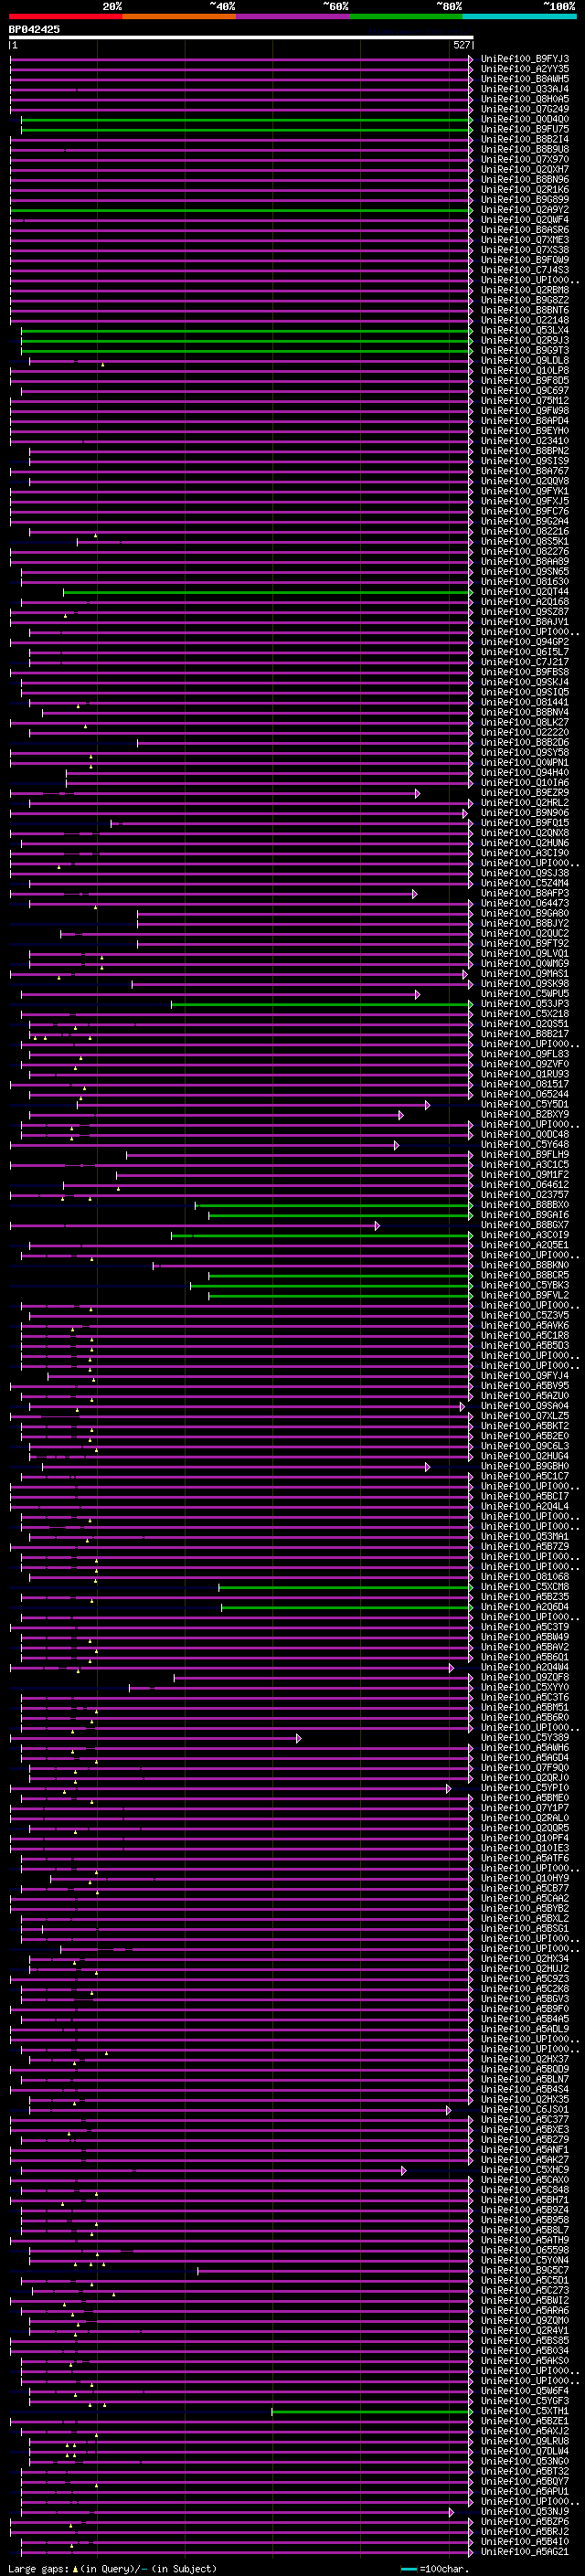Click the end arrowhead of the B8BGX7 alignment
Viewport: 585px width, 2576px height.
[377, 1225]
